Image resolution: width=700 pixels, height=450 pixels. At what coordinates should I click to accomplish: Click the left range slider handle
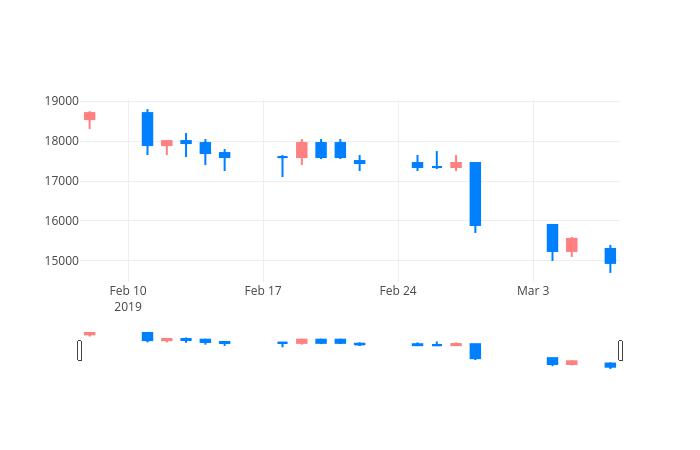click(79, 350)
